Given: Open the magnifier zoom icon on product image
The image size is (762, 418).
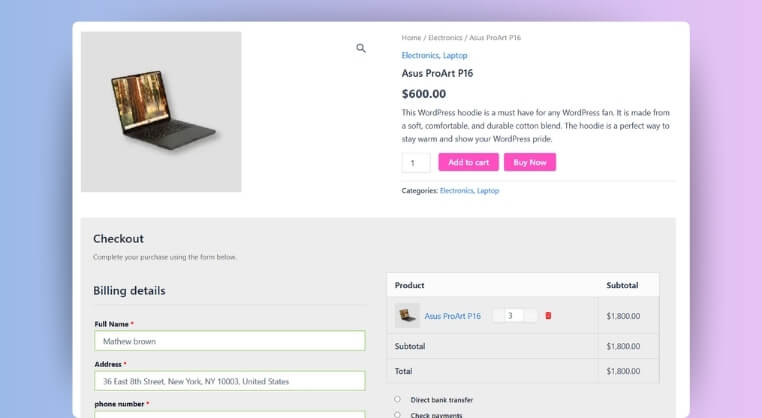Looking at the screenshot, I should pyautogui.click(x=361, y=48).
